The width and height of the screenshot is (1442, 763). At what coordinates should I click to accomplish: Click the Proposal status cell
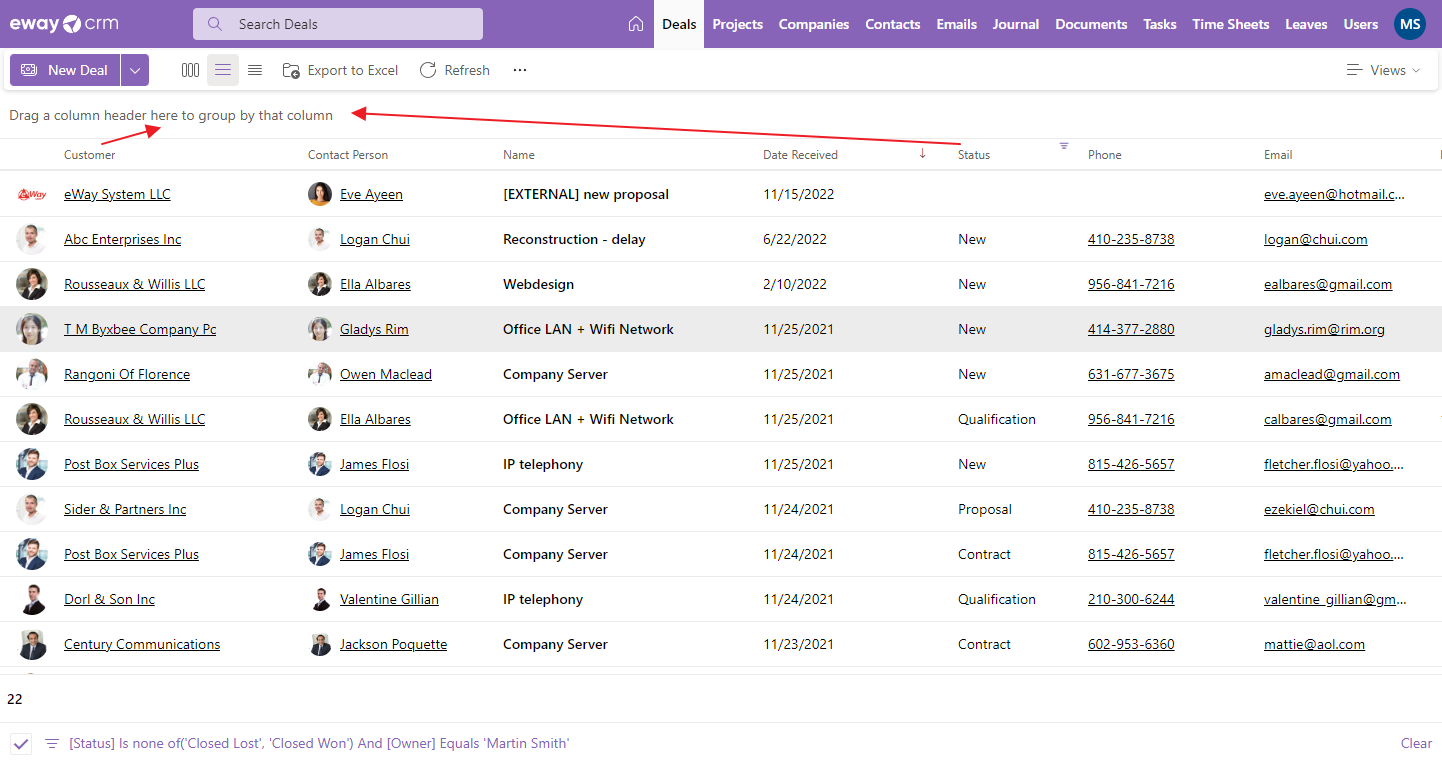(985, 509)
